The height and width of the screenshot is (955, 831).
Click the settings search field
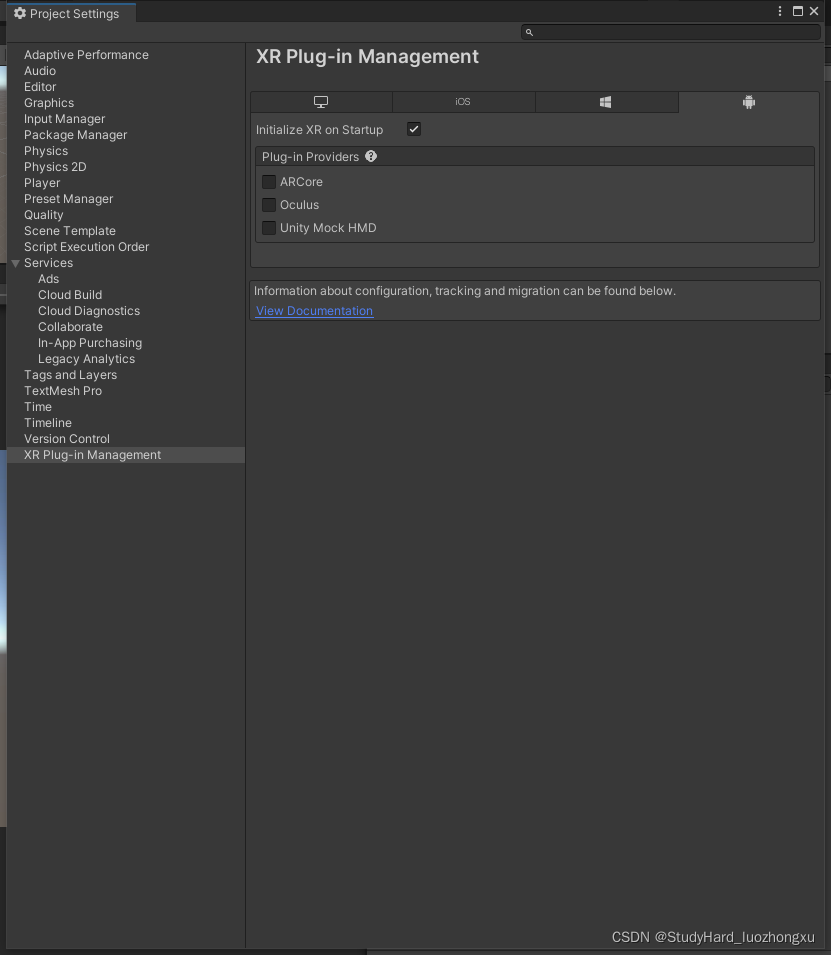671,32
